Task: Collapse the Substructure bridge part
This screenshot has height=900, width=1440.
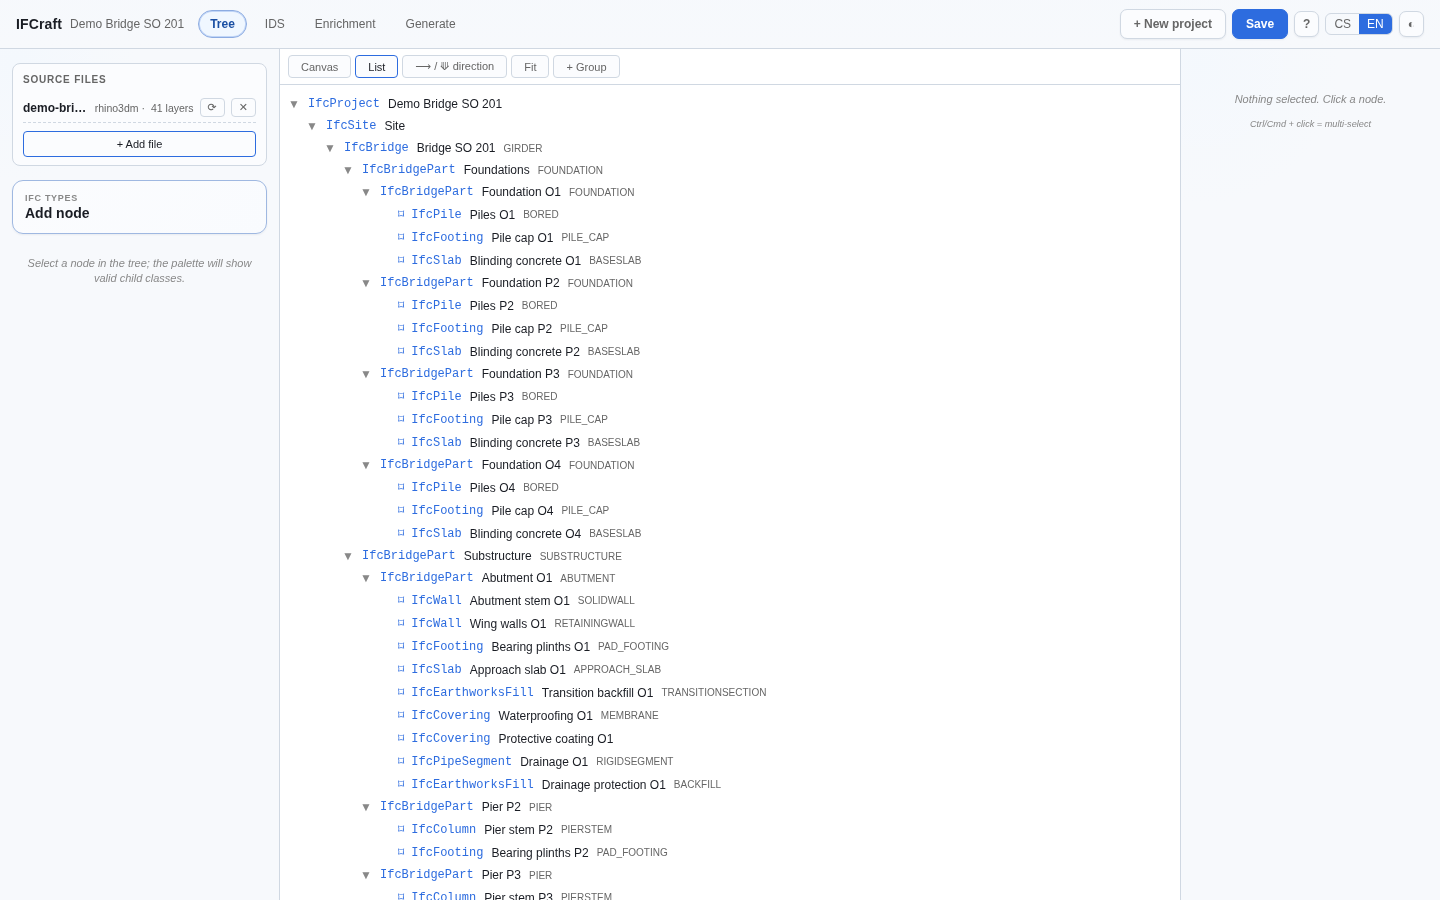Action: (348, 556)
